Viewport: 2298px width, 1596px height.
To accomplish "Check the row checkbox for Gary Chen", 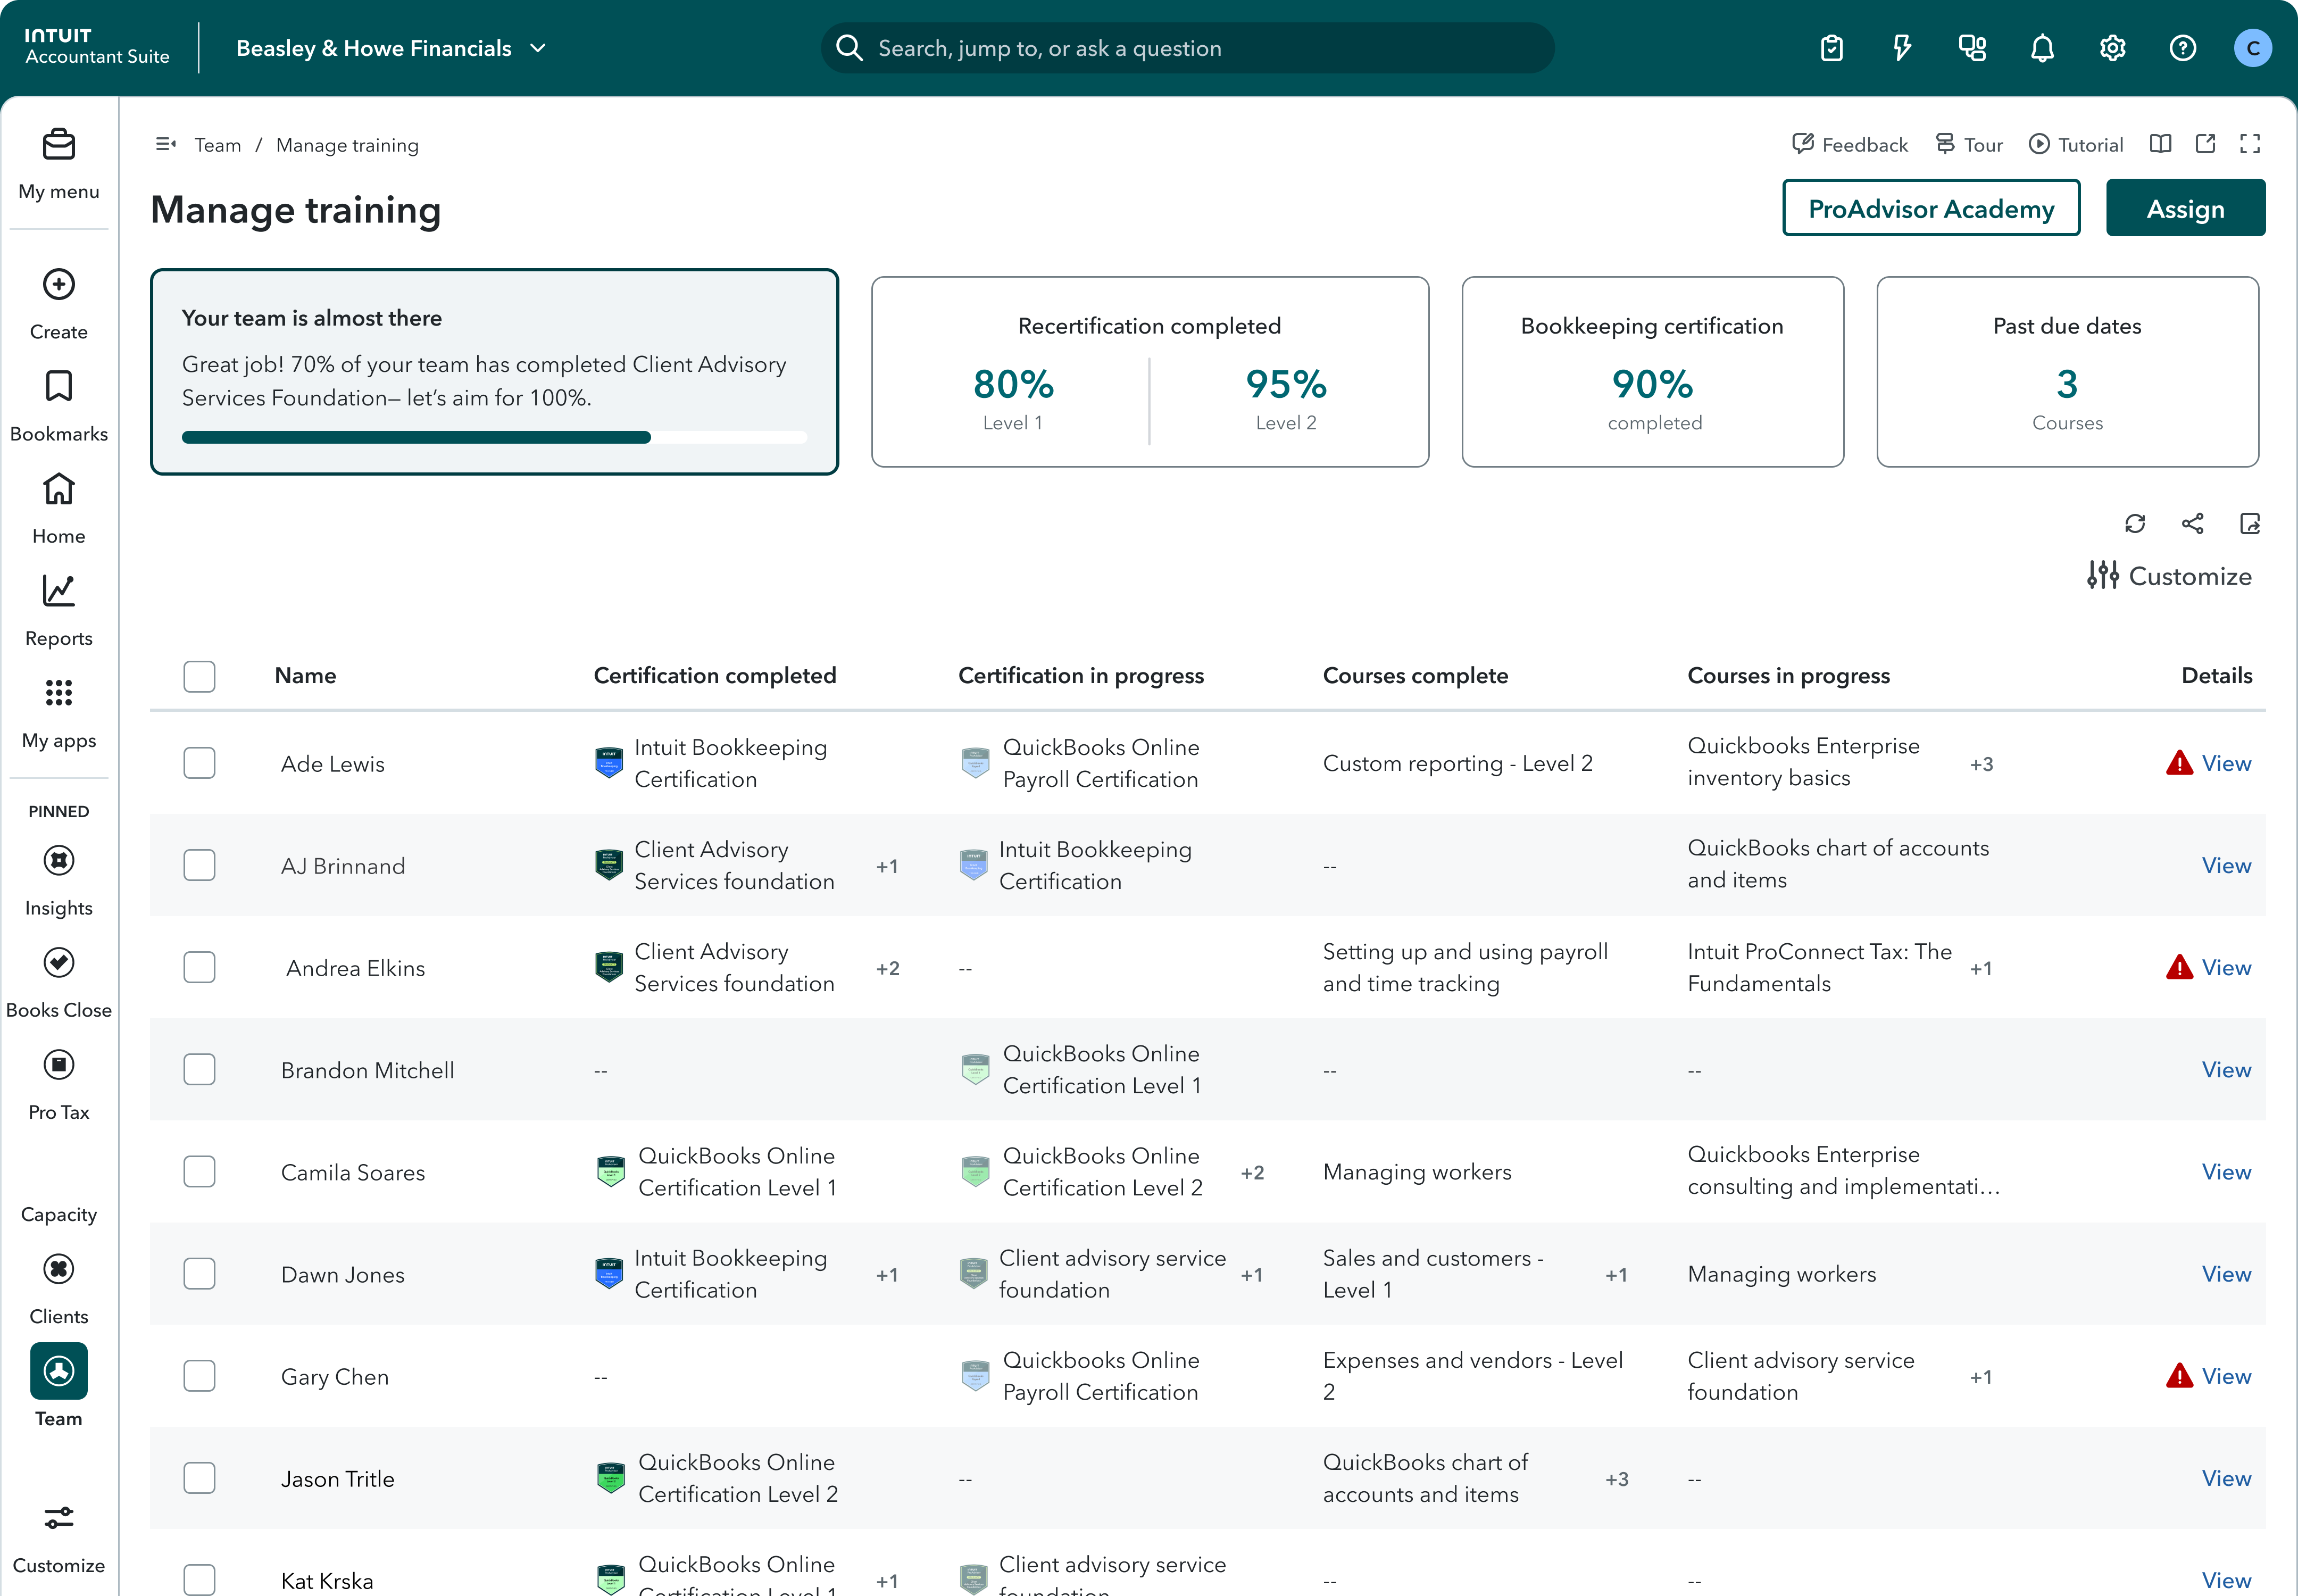I will click(x=199, y=1375).
